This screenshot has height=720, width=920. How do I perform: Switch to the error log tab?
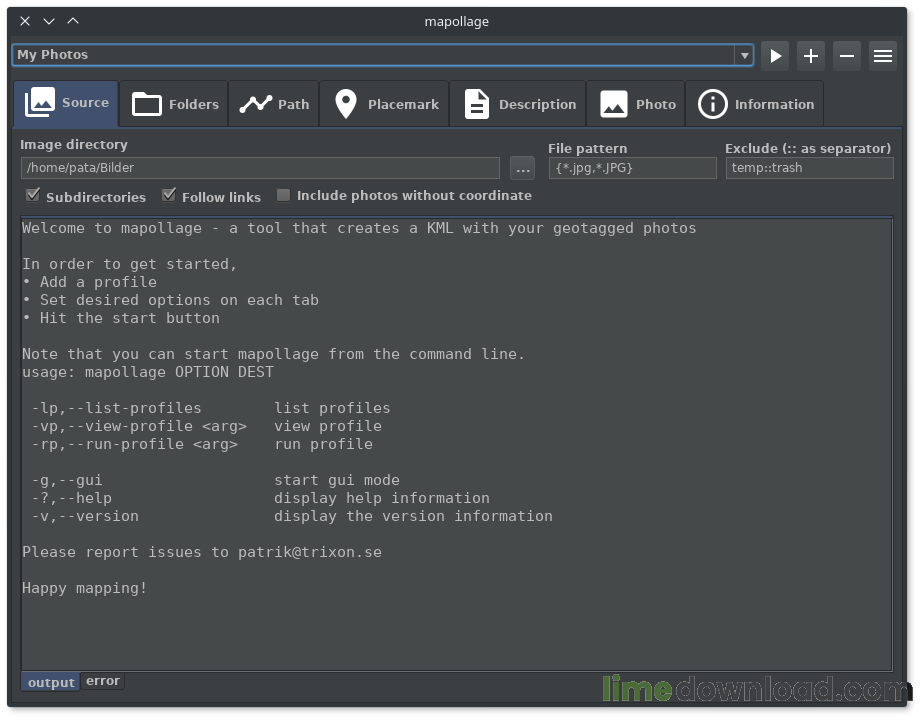(103, 681)
